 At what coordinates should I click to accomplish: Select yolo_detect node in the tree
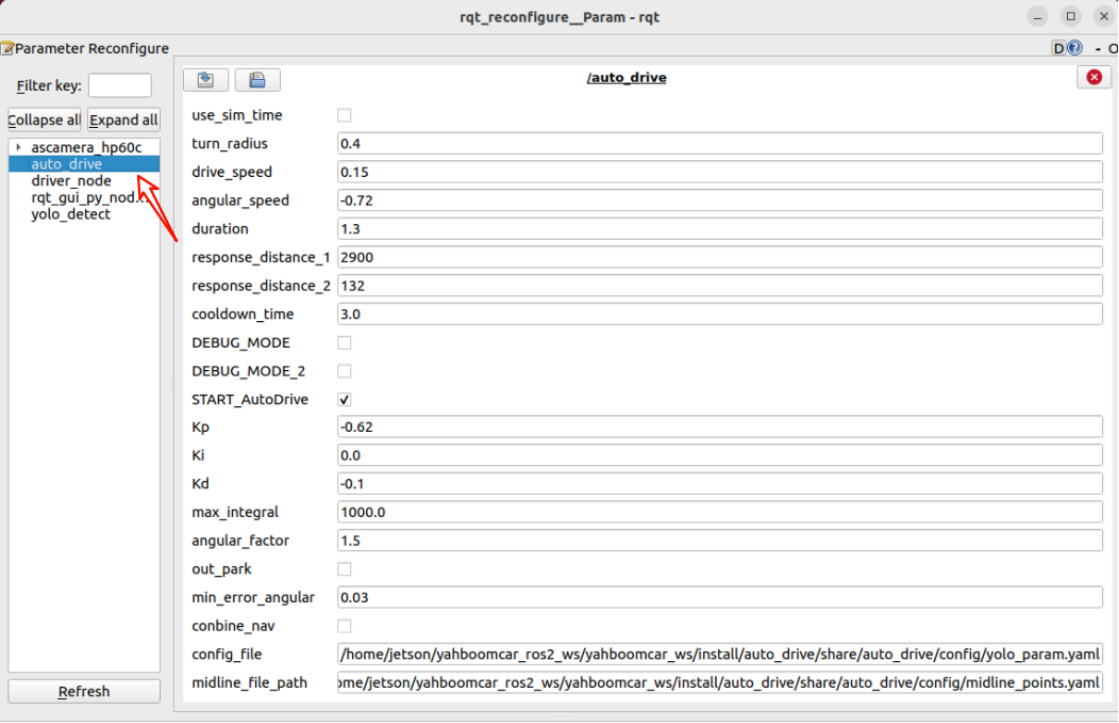70,214
